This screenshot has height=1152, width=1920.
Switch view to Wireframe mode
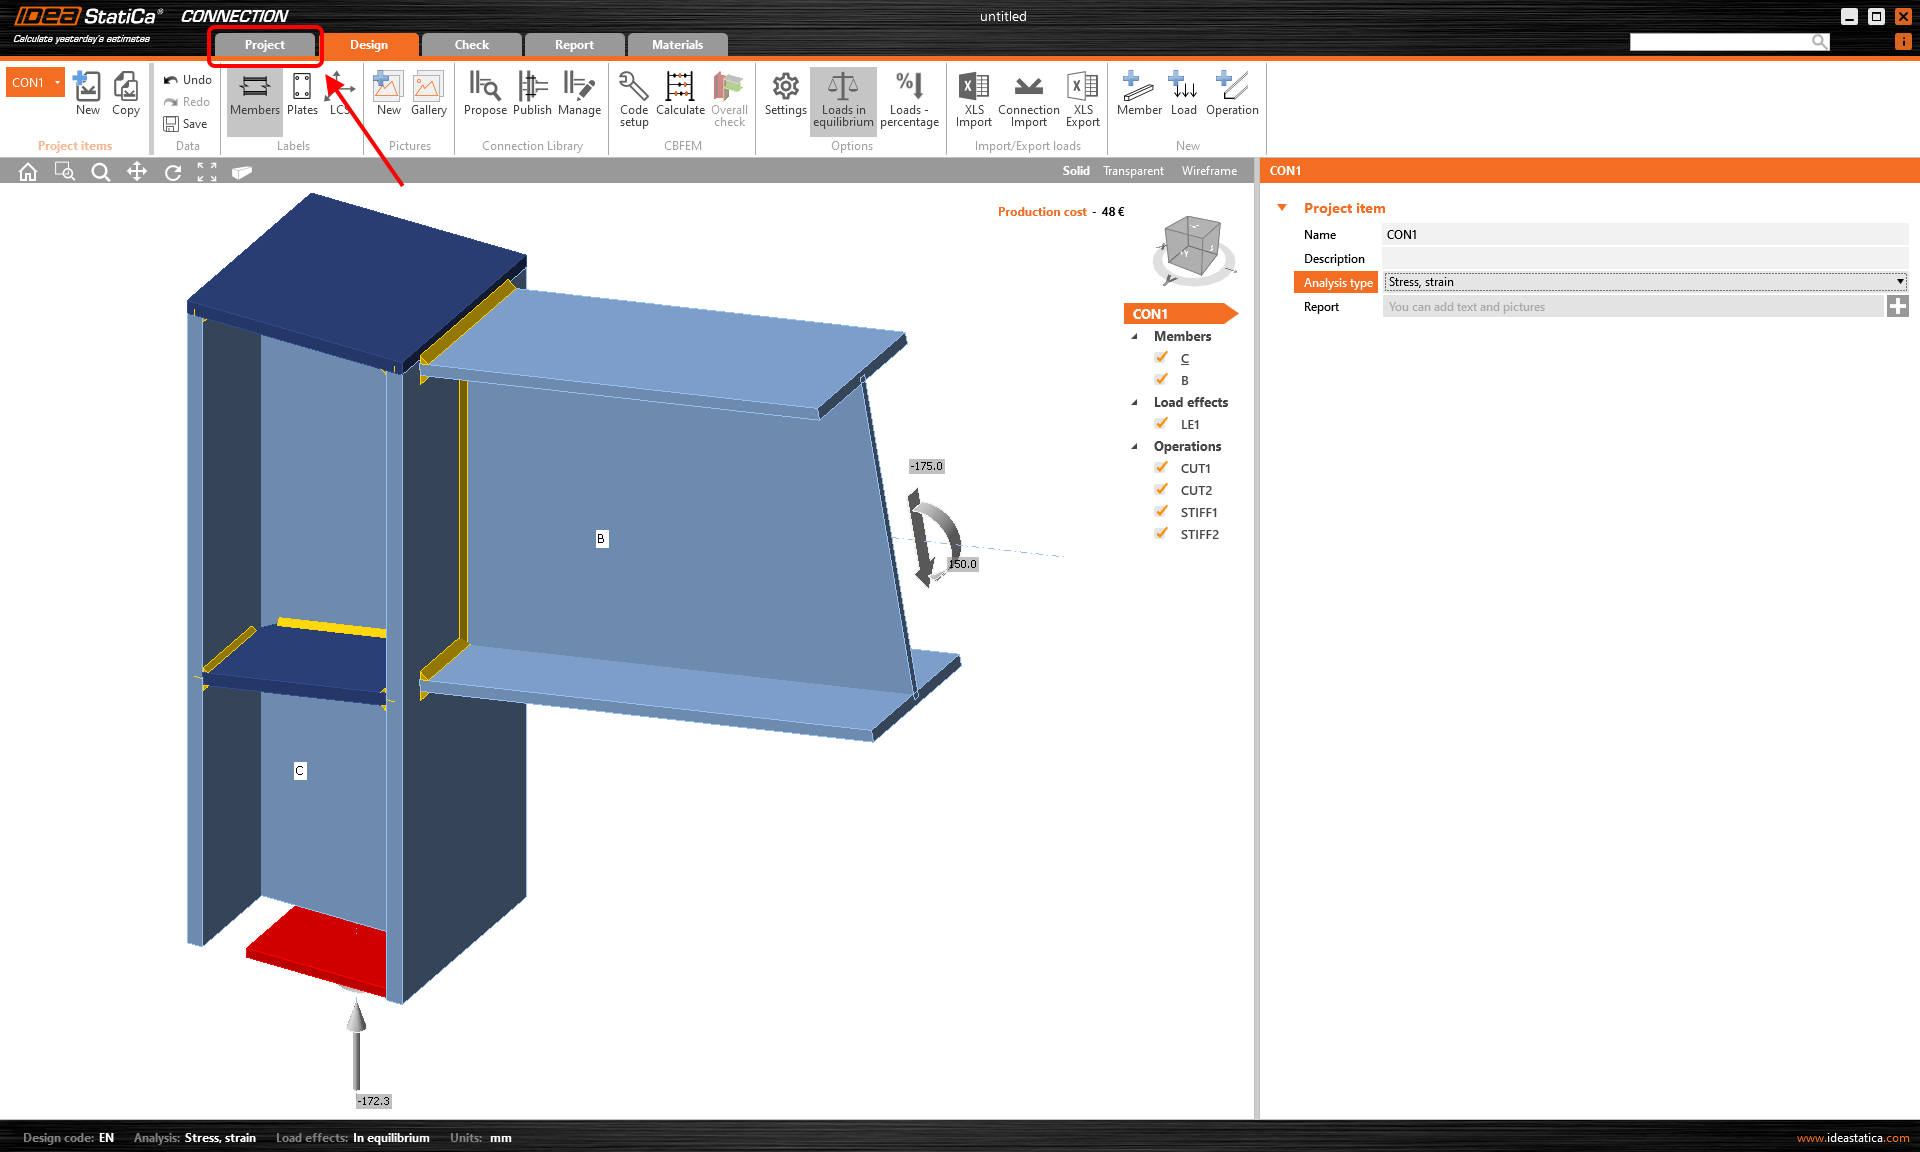1209,171
